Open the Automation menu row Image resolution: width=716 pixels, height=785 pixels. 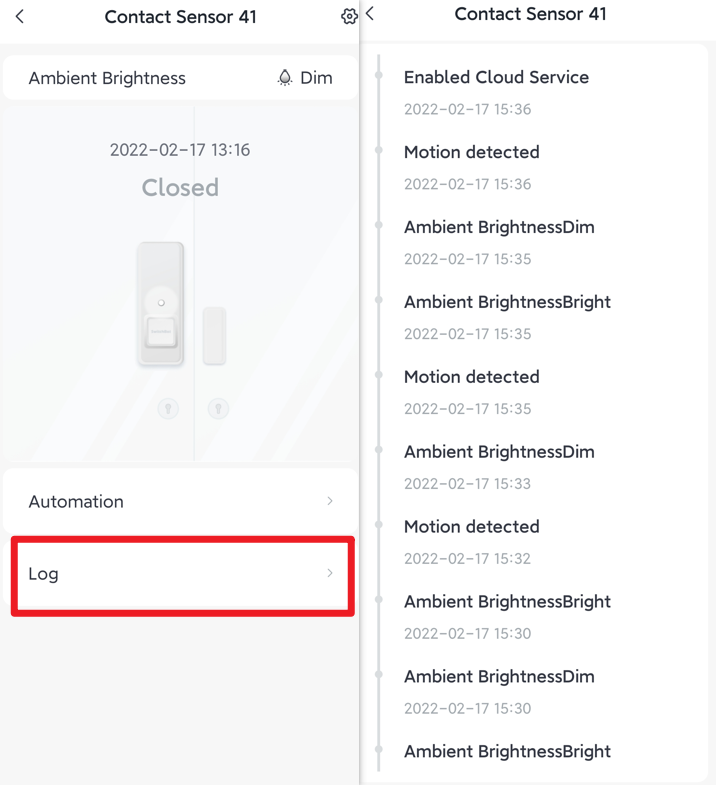click(180, 501)
